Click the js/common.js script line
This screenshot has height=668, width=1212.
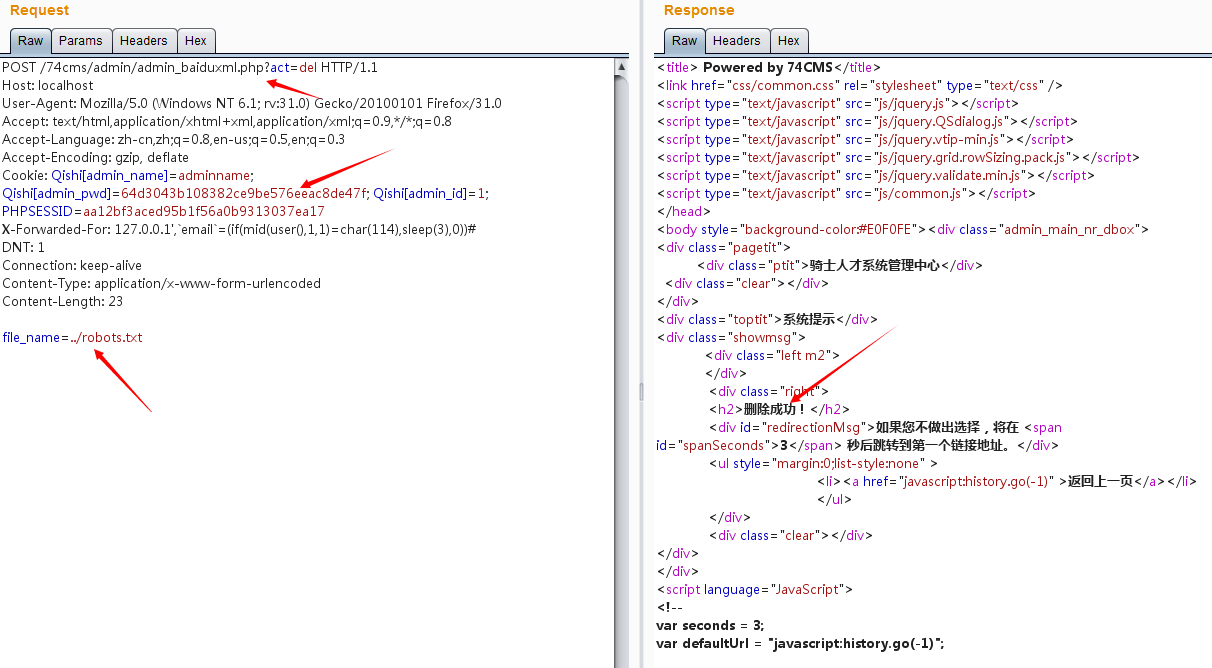846,193
